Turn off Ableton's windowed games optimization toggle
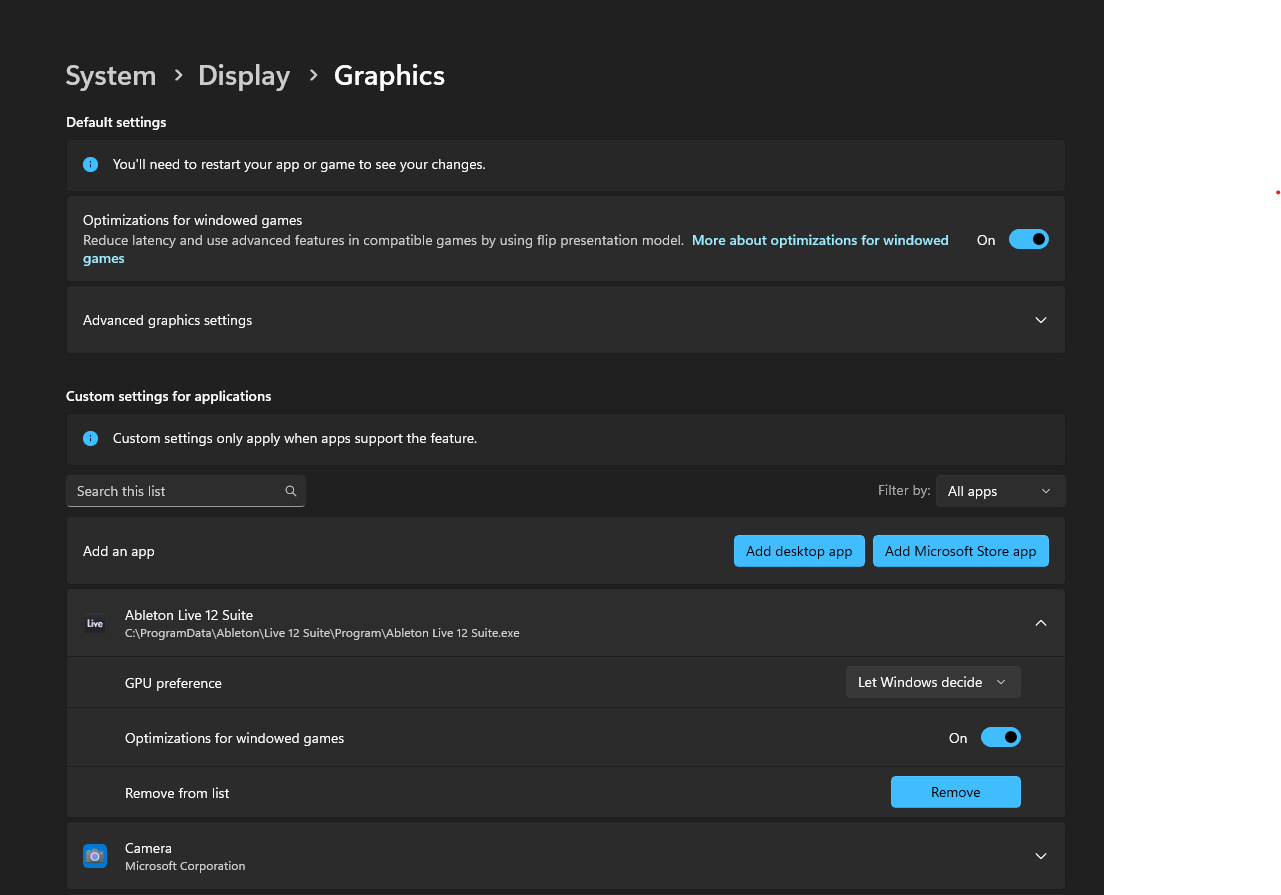The image size is (1281, 895). 1000,737
